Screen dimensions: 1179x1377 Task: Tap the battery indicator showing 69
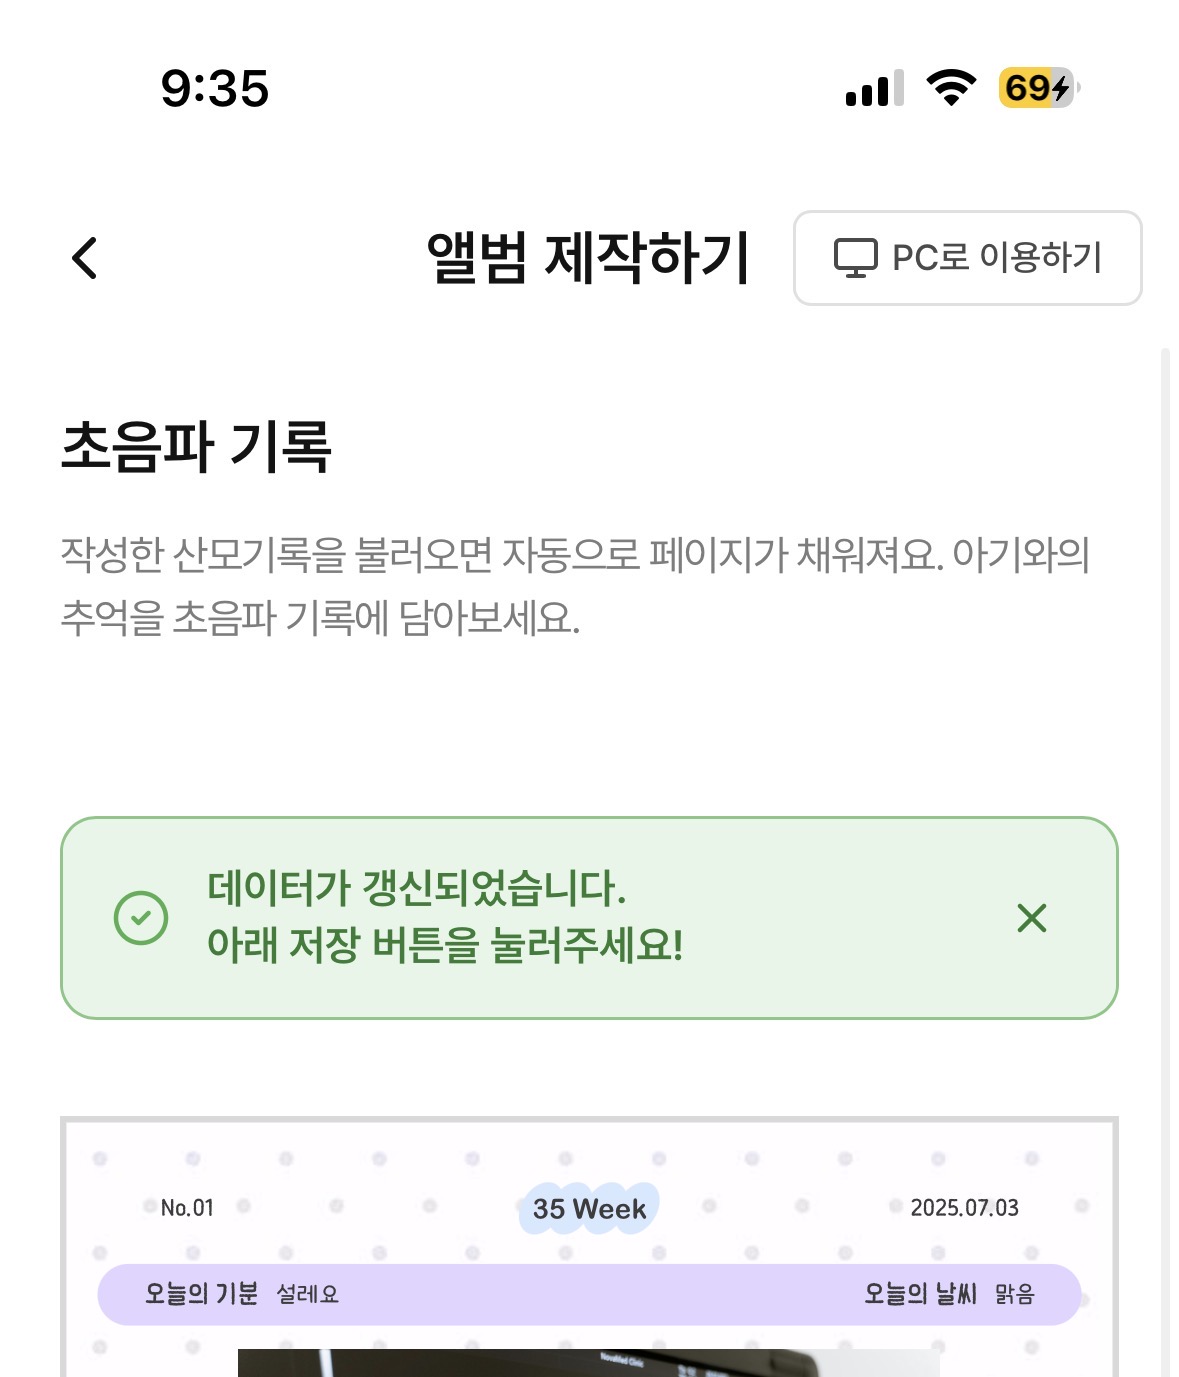(x=1038, y=88)
